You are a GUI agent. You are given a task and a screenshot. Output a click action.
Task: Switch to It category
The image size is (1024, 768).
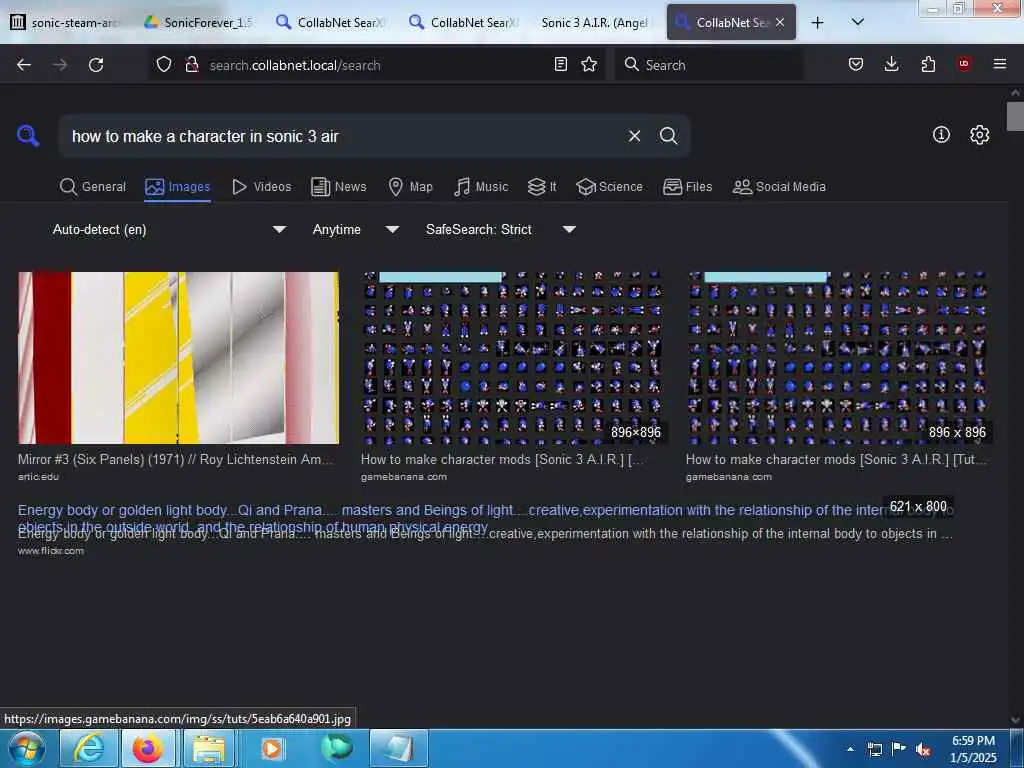(542, 187)
